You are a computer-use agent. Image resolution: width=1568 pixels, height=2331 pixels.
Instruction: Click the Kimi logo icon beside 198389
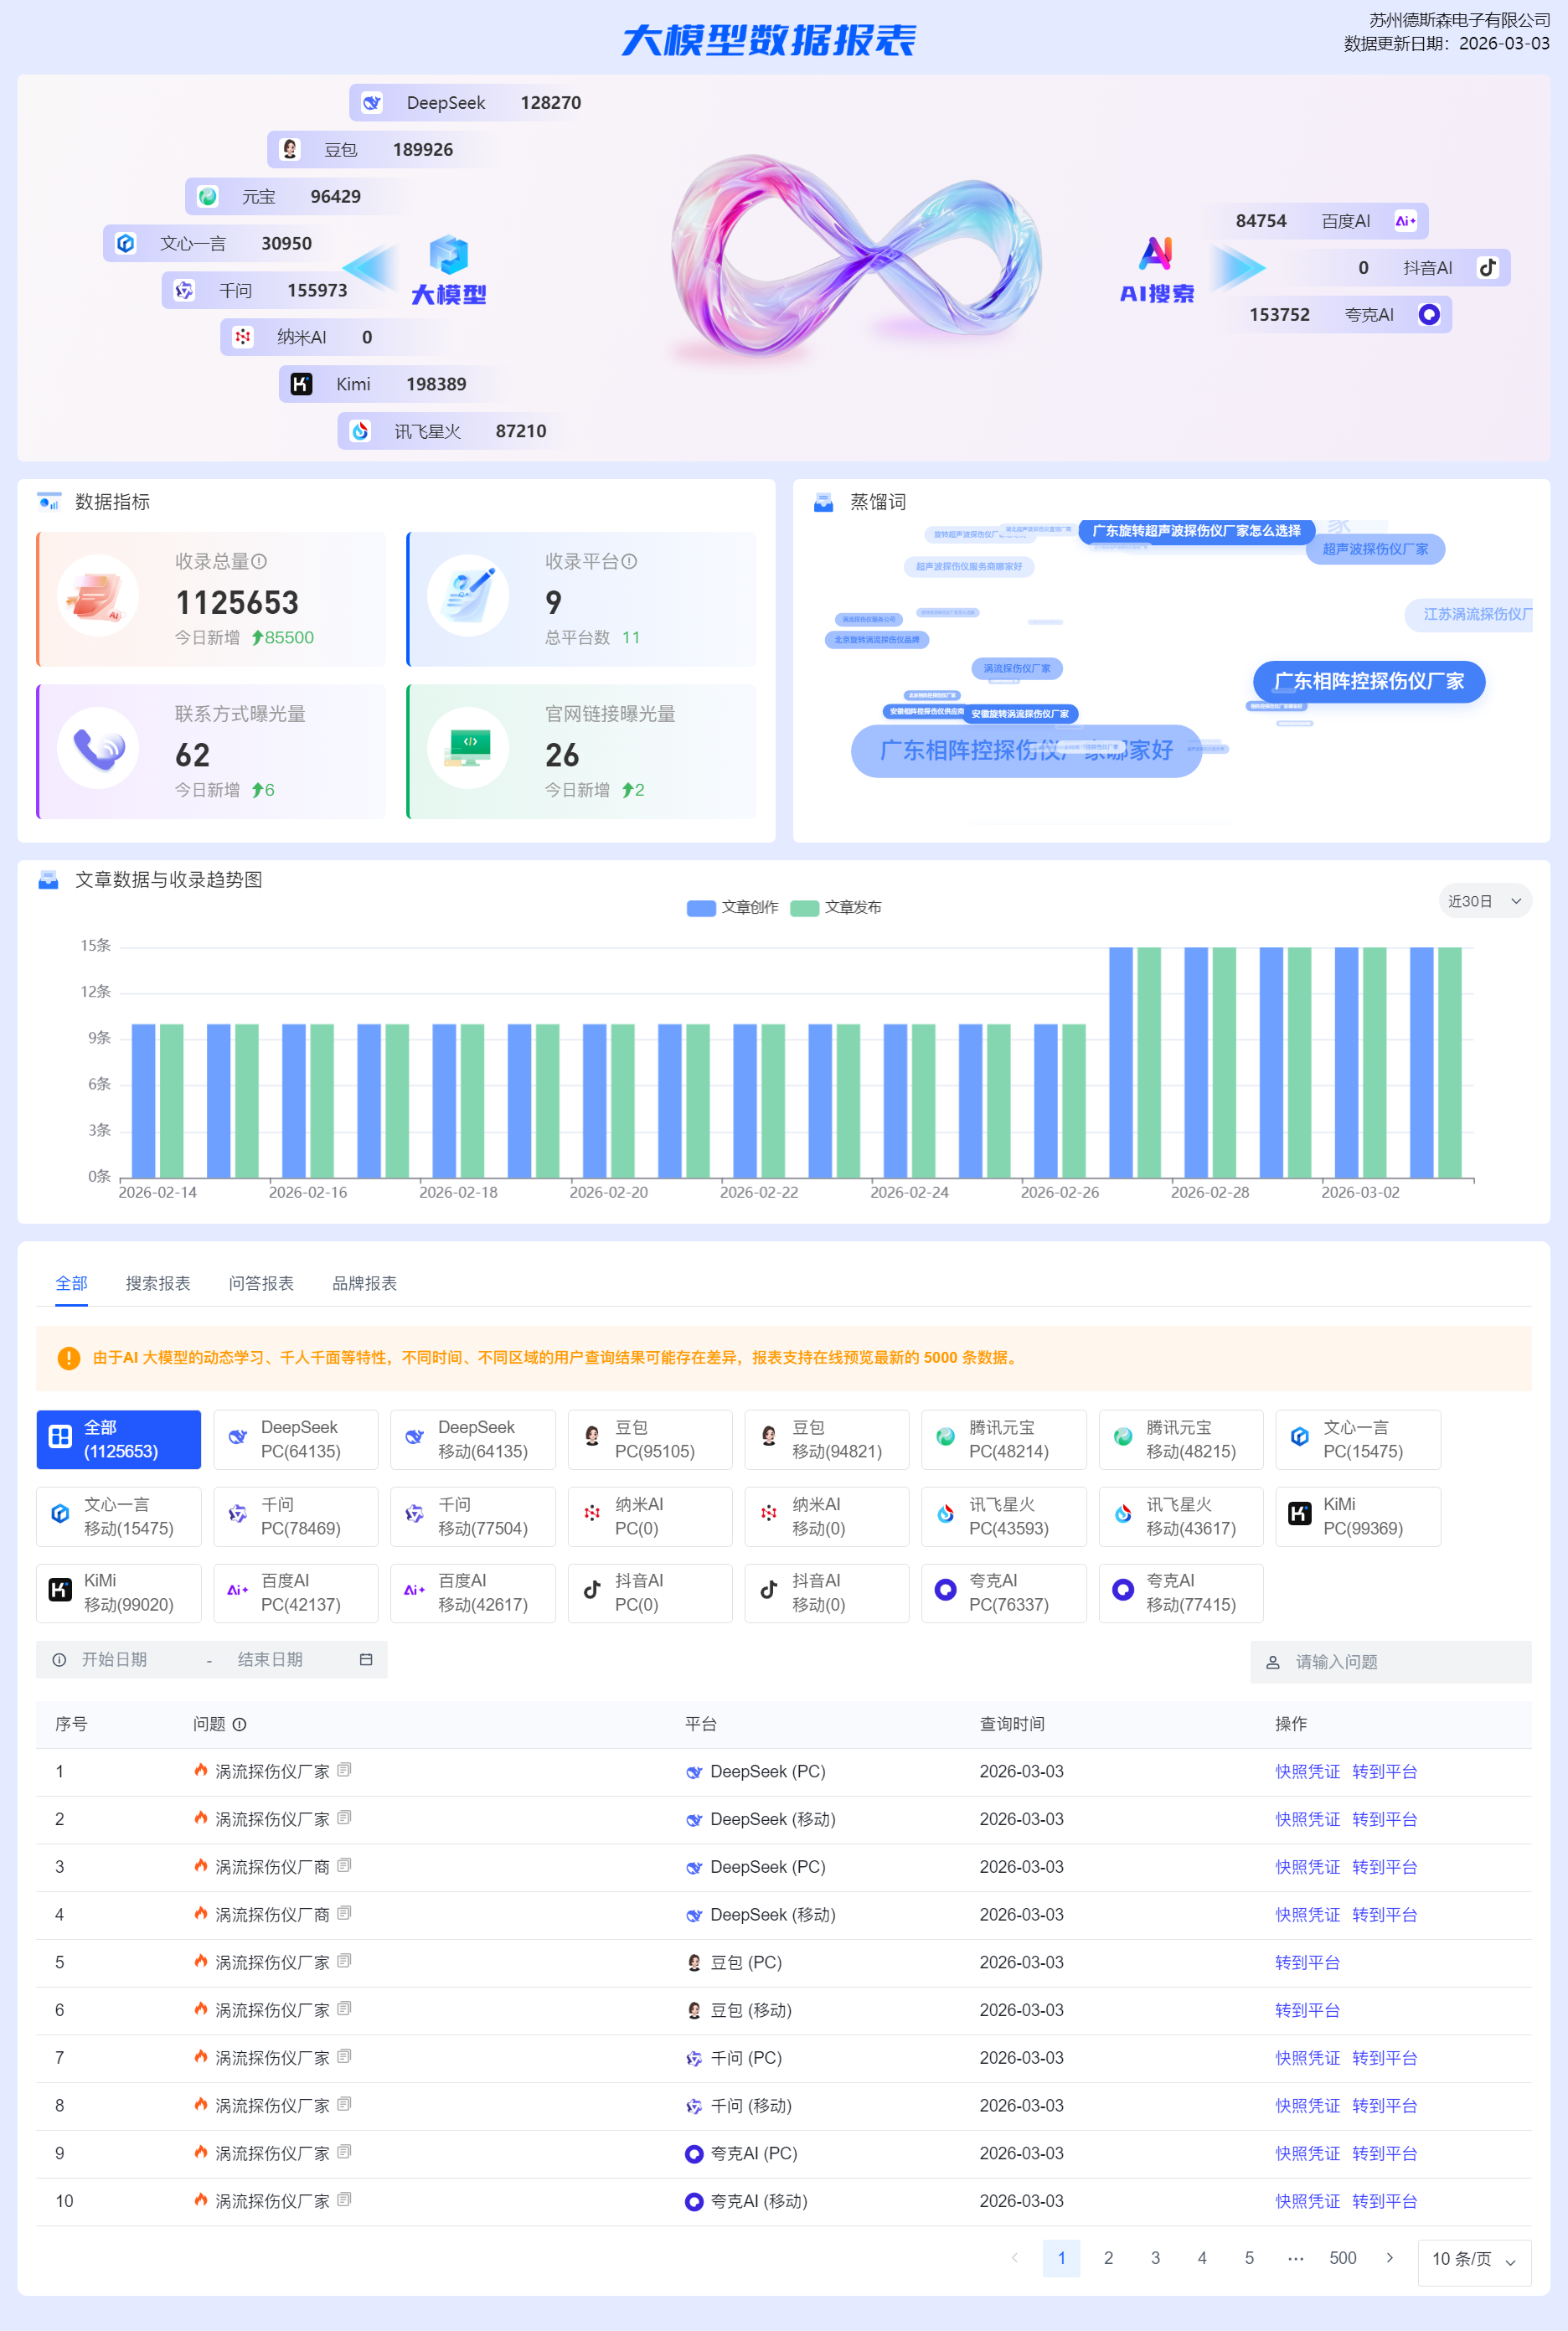pos(302,384)
